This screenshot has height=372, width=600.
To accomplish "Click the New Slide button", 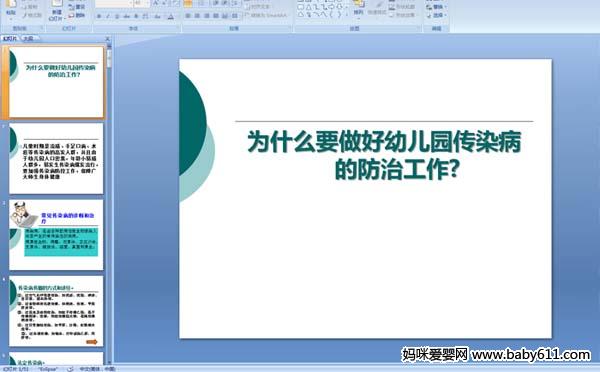I will tap(56, 10).
